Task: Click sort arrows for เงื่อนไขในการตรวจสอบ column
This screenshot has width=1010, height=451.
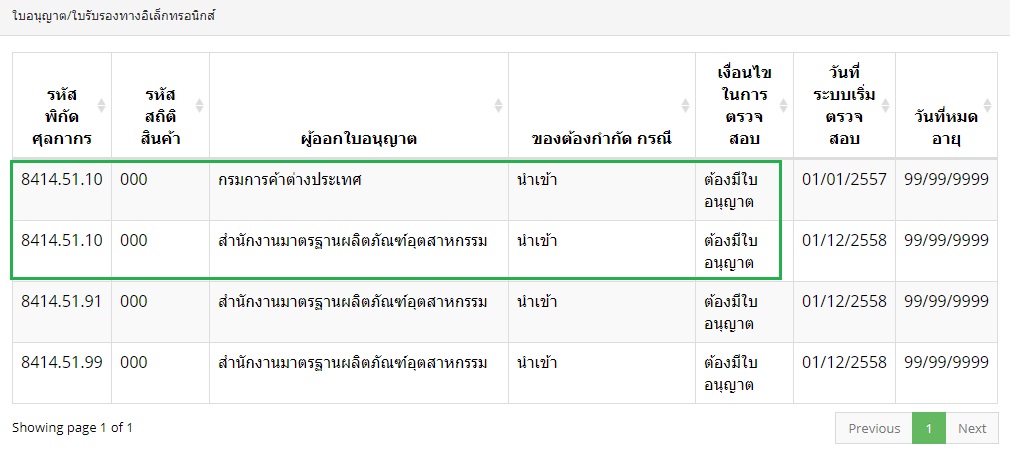Action: (783, 105)
